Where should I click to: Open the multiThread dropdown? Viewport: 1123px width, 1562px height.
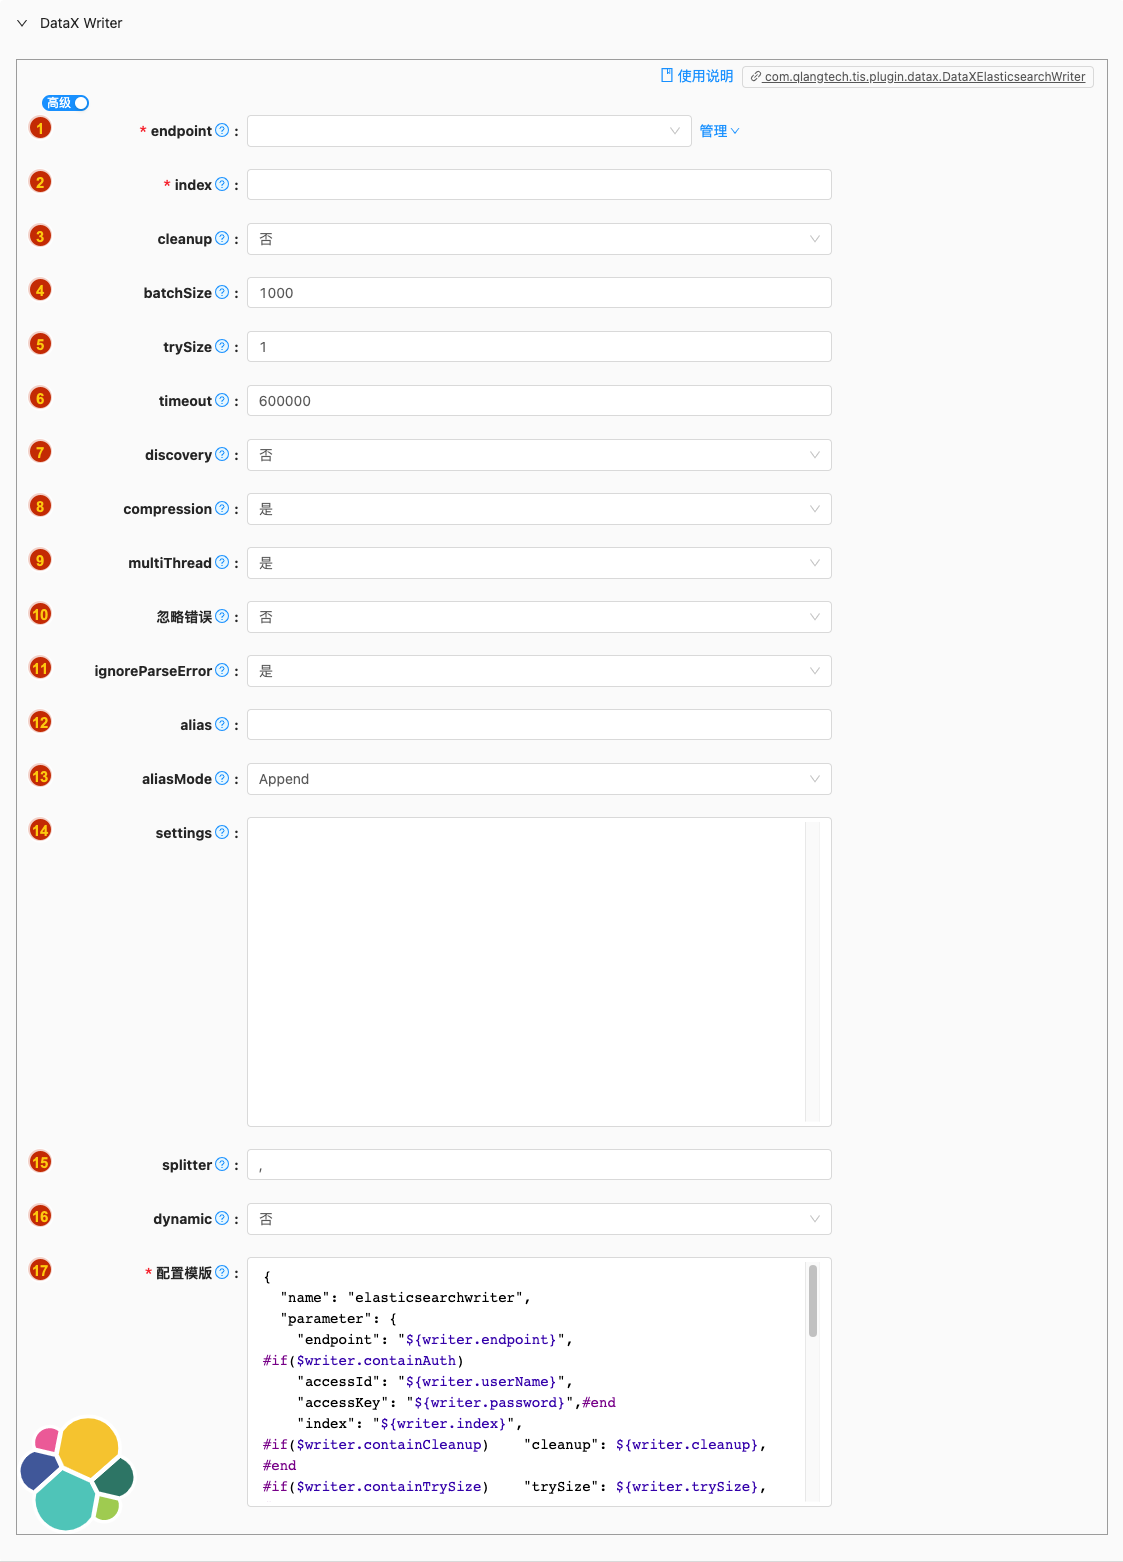click(x=539, y=563)
